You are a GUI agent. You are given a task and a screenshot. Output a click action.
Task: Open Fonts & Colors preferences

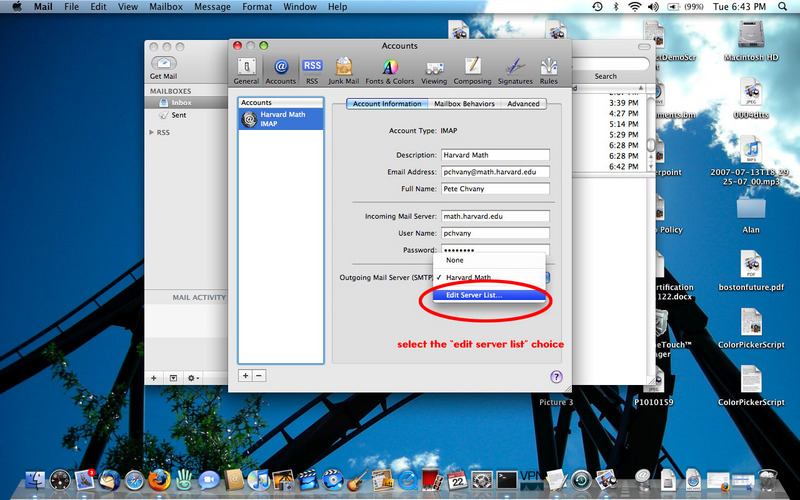(x=389, y=68)
